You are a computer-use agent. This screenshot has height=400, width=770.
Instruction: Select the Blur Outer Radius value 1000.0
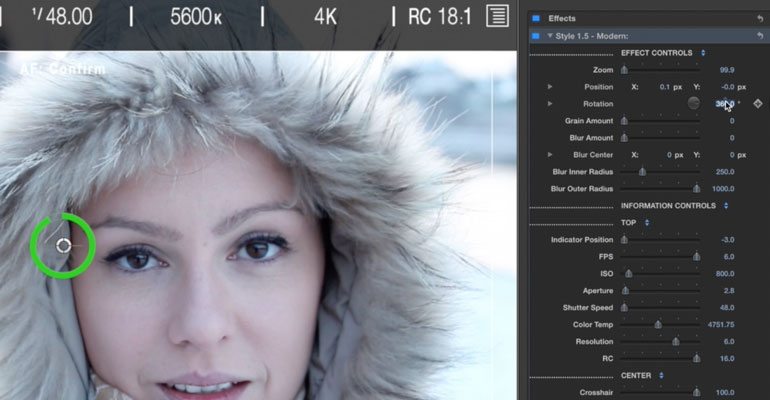tap(723, 189)
